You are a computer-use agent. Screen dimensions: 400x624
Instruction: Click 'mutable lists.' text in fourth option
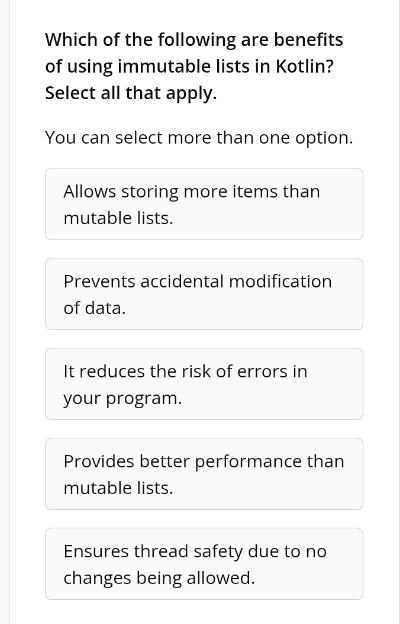coord(118,488)
